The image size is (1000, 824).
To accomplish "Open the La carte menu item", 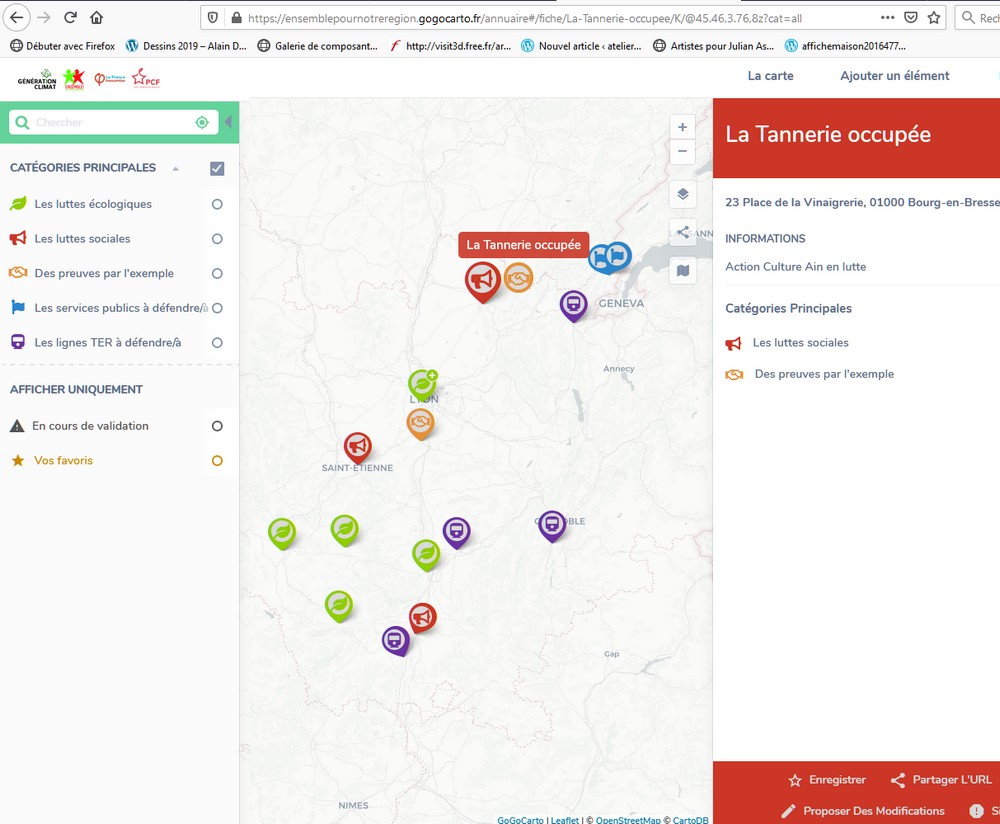I will (x=770, y=76).
